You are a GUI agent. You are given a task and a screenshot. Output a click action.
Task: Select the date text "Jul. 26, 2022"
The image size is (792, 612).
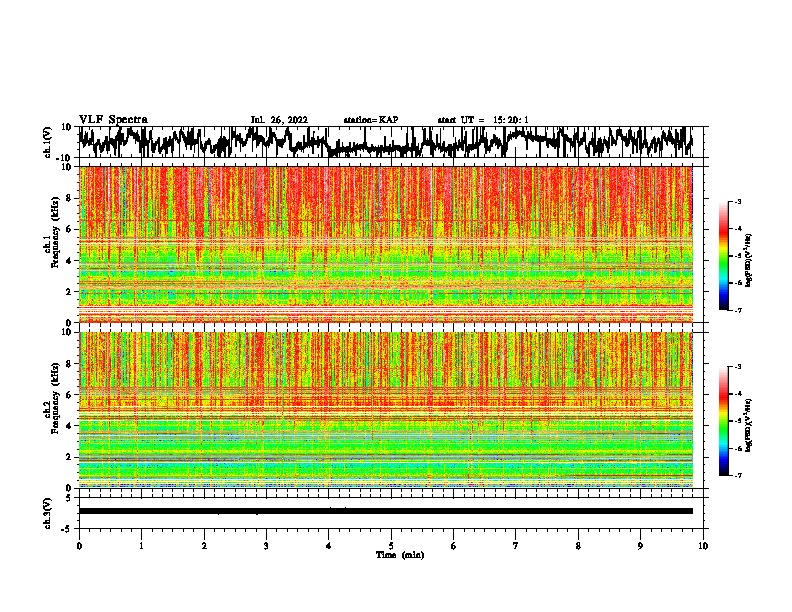[x=279, y=120]
